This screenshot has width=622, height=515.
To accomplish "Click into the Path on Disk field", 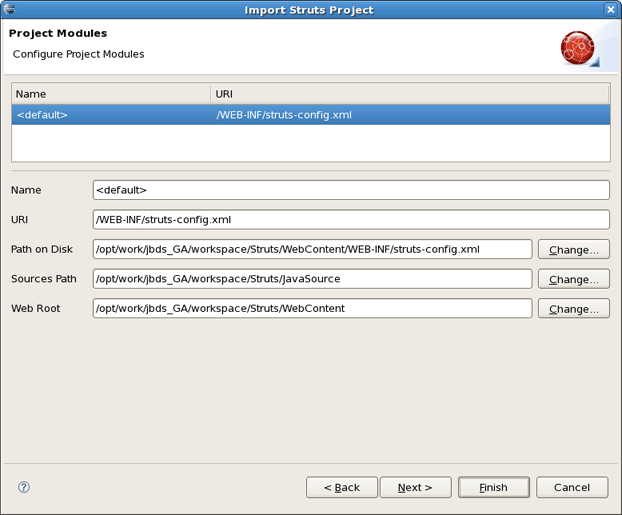I will pyautogui.click(x=312, y=250).
